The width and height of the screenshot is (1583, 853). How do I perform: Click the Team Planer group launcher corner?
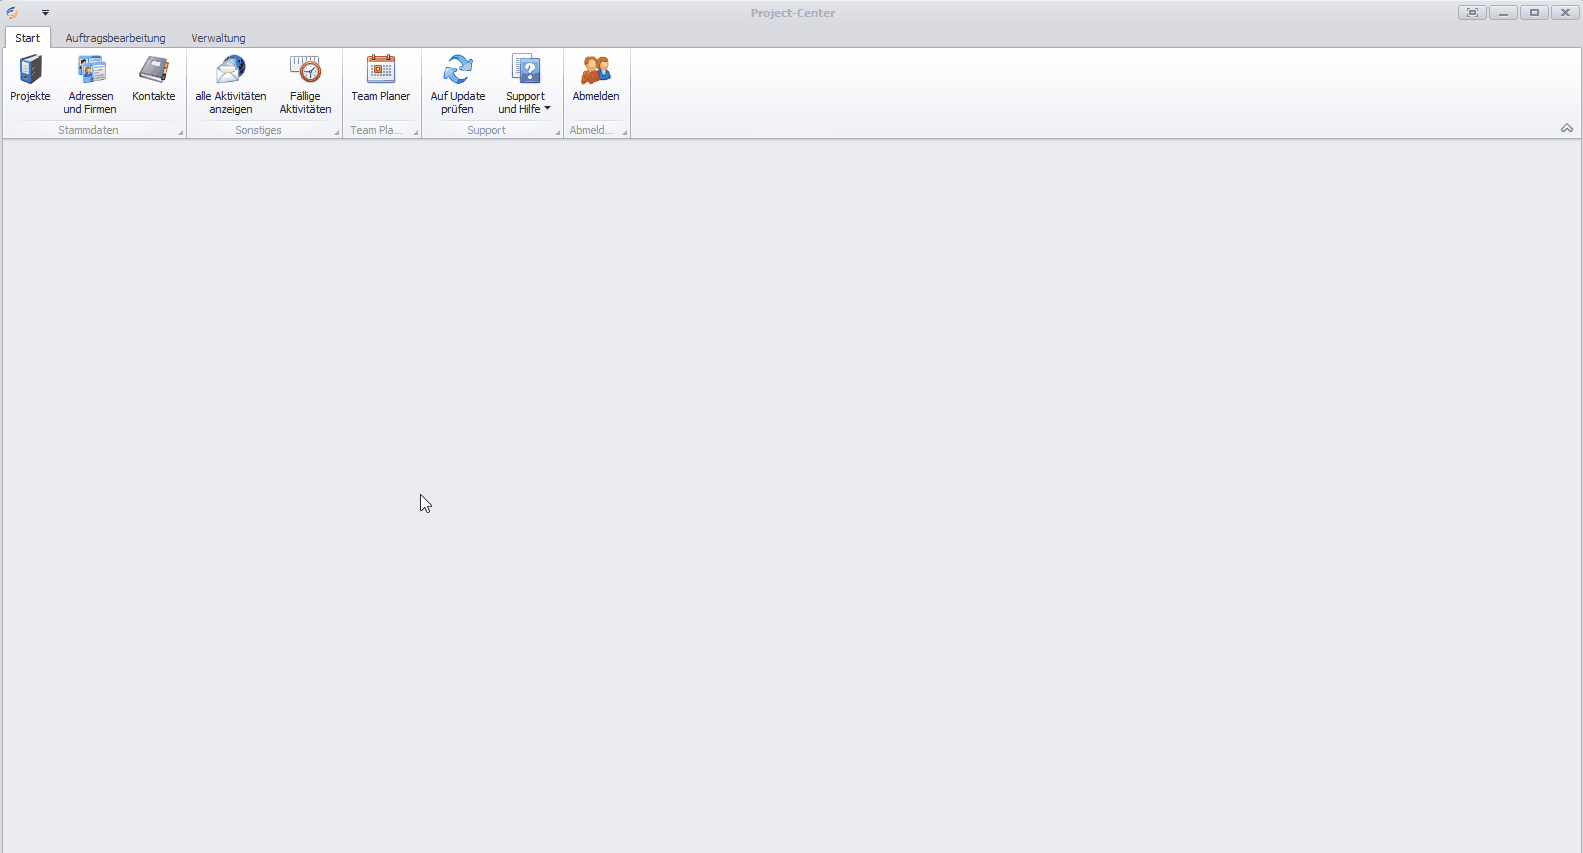coord(415,132)
